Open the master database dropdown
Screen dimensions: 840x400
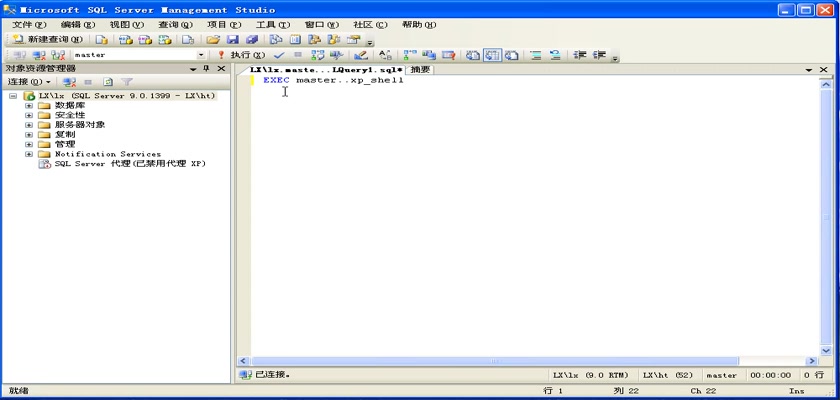tap(201, 55)
